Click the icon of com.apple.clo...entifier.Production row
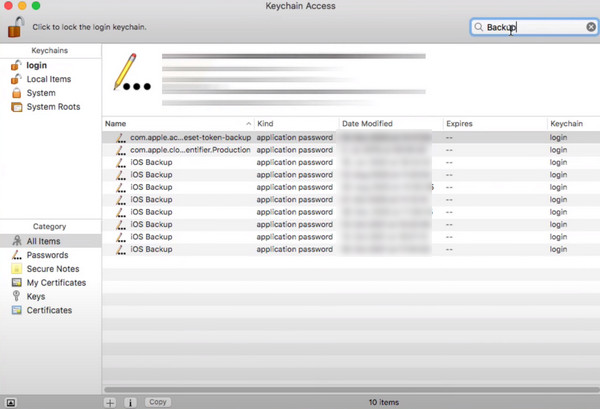The image size is (600, 409). [x=121, y=150]
